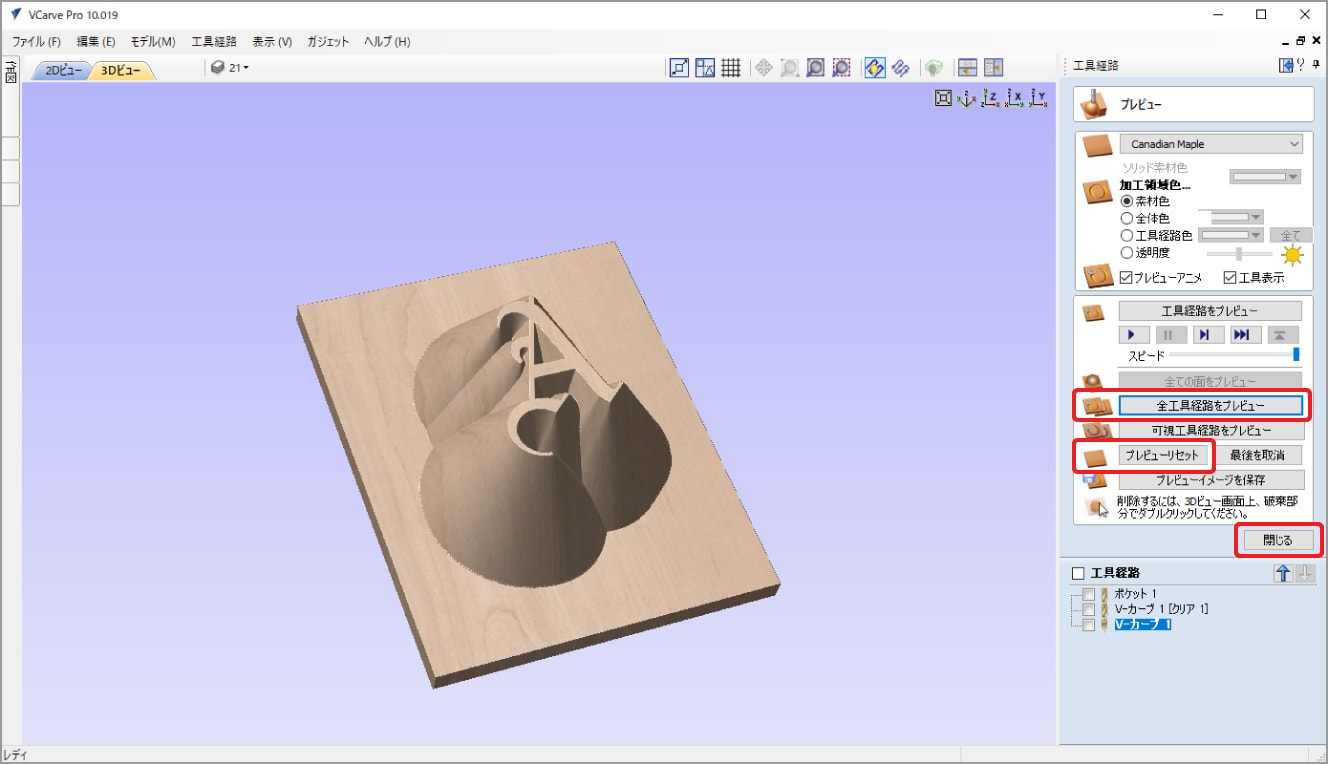Open the Canadian Maple material dropdown
1328x764 pixels.
pyautogui.click(x=1211, y=144)
